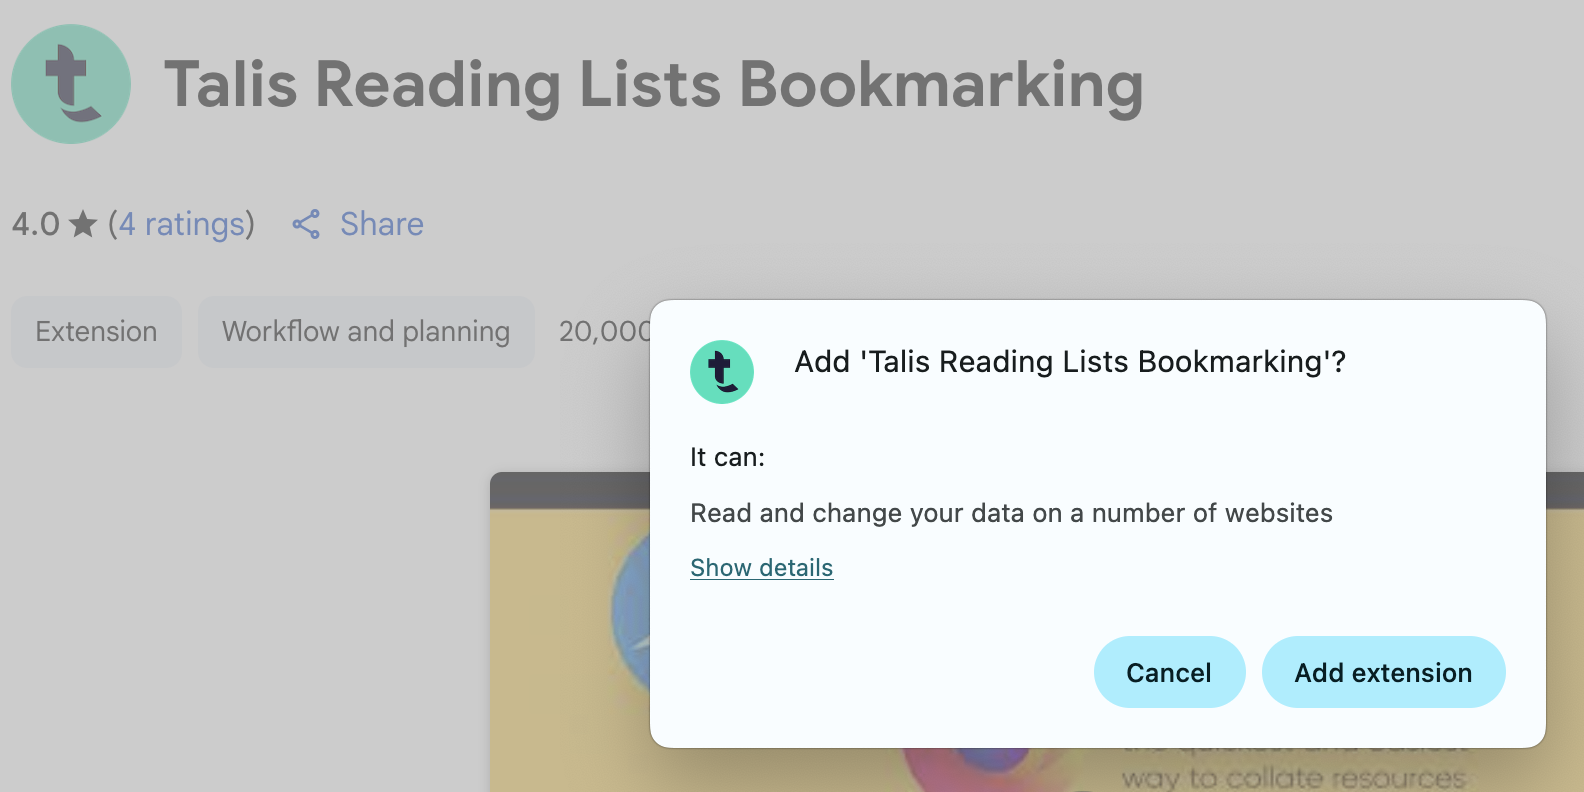The height and width of the screenshot is (792, 1584).
Task: Click the Share link
Action: (x=381, y=224)
